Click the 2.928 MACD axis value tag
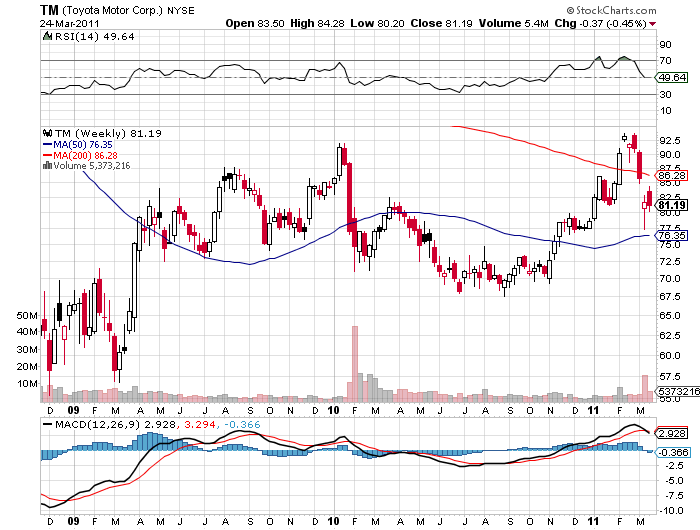The image size is (700, 530). (x=673, y=434)
